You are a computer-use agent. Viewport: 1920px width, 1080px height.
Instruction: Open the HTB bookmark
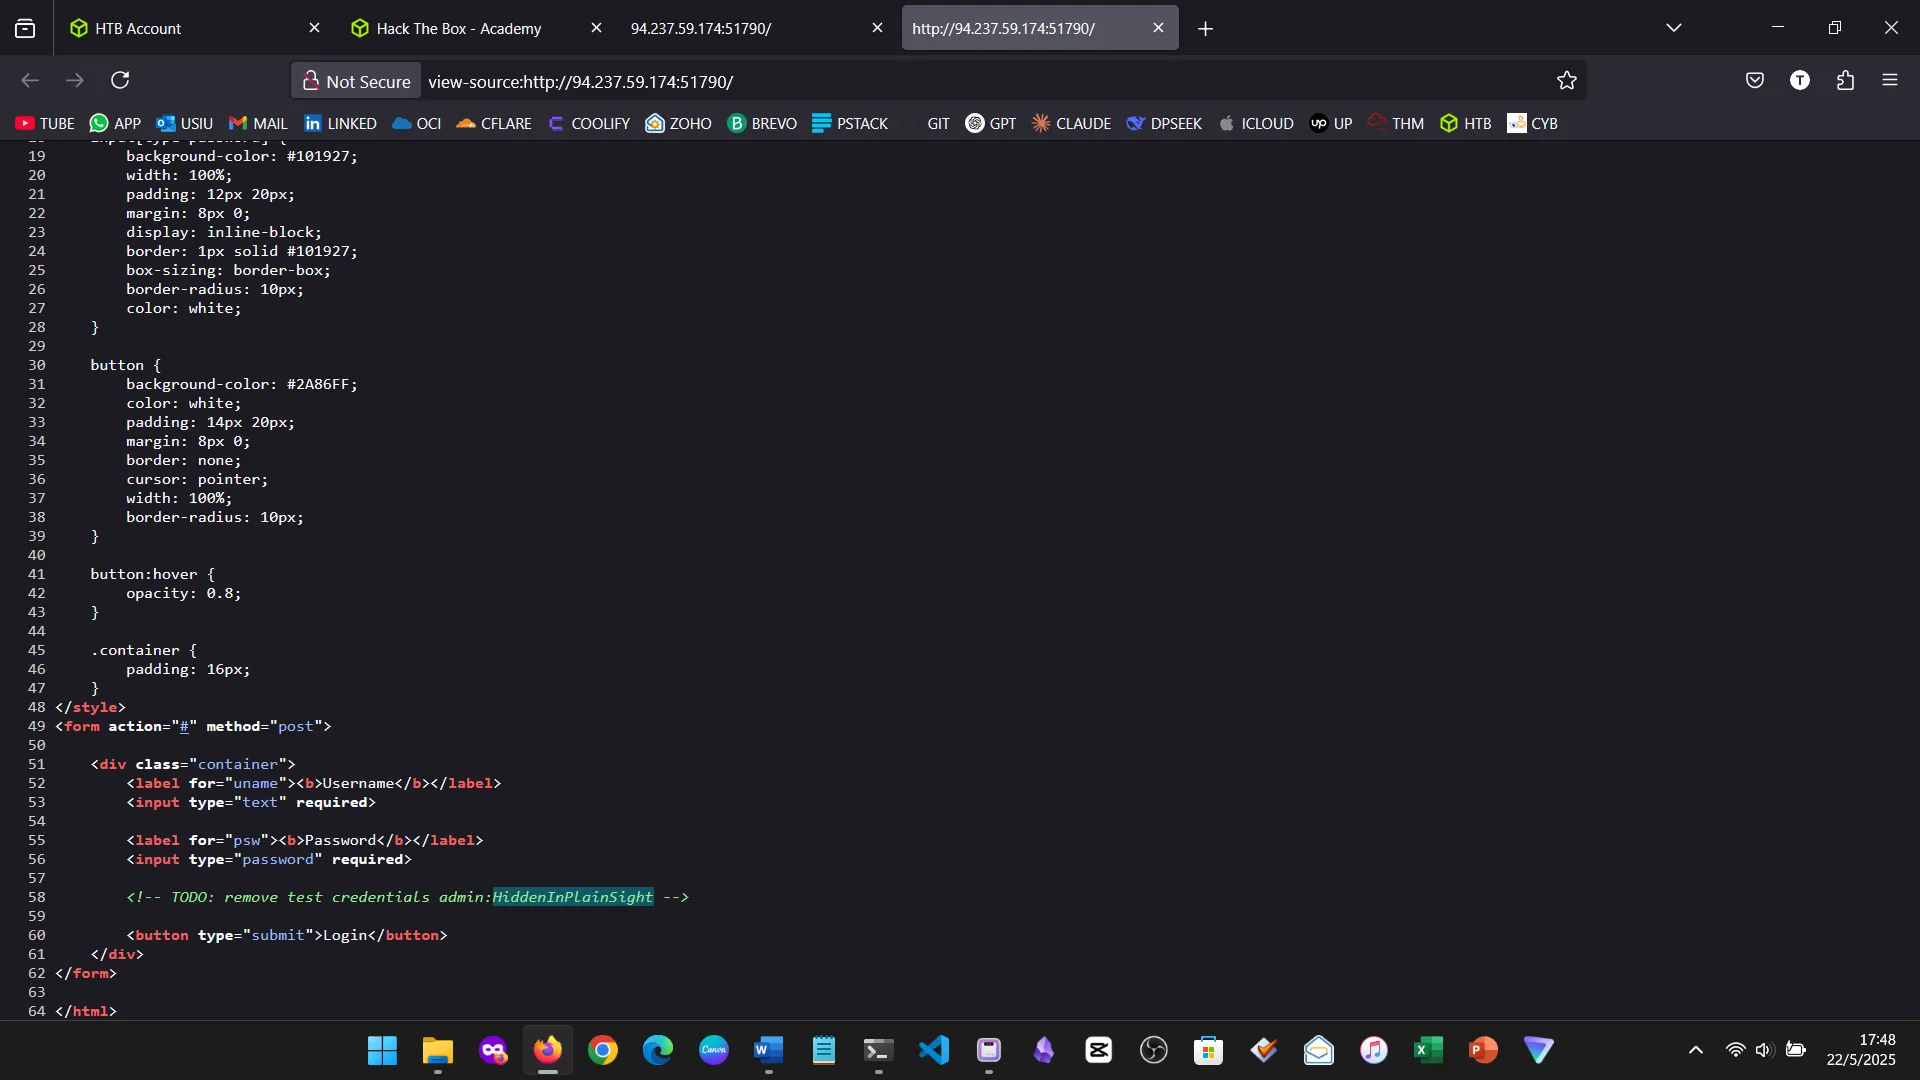pyautogui.click(x=1465, y=123)
